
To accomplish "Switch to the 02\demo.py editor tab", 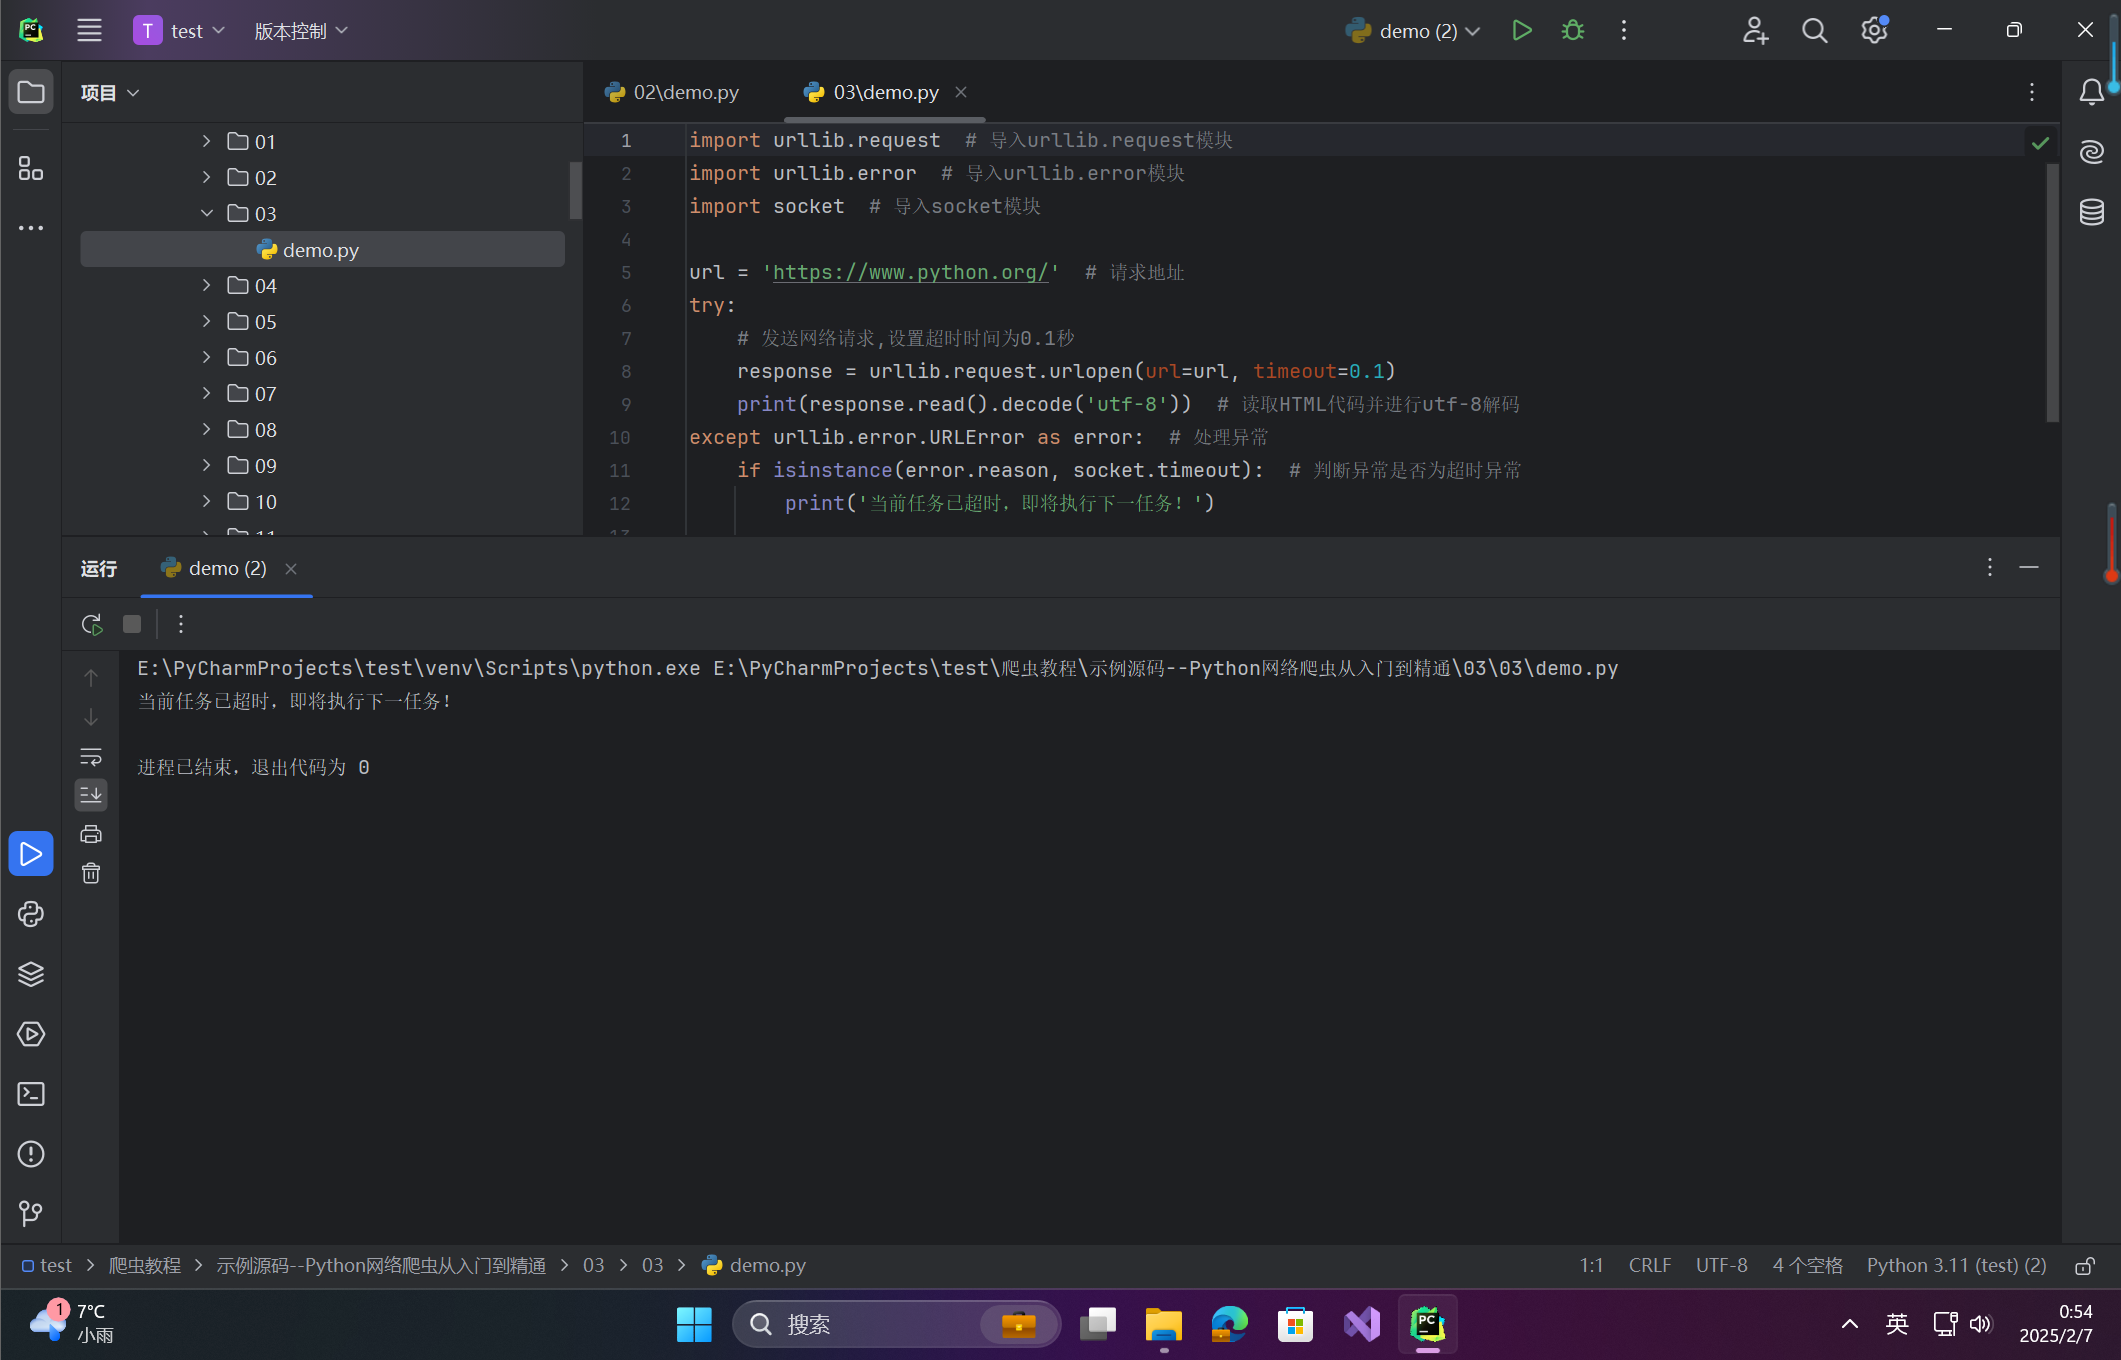I will (x=685, y=92).
